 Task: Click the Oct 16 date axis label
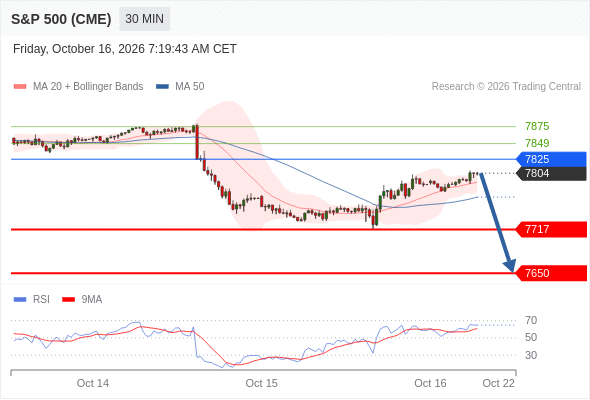(430, 383)
